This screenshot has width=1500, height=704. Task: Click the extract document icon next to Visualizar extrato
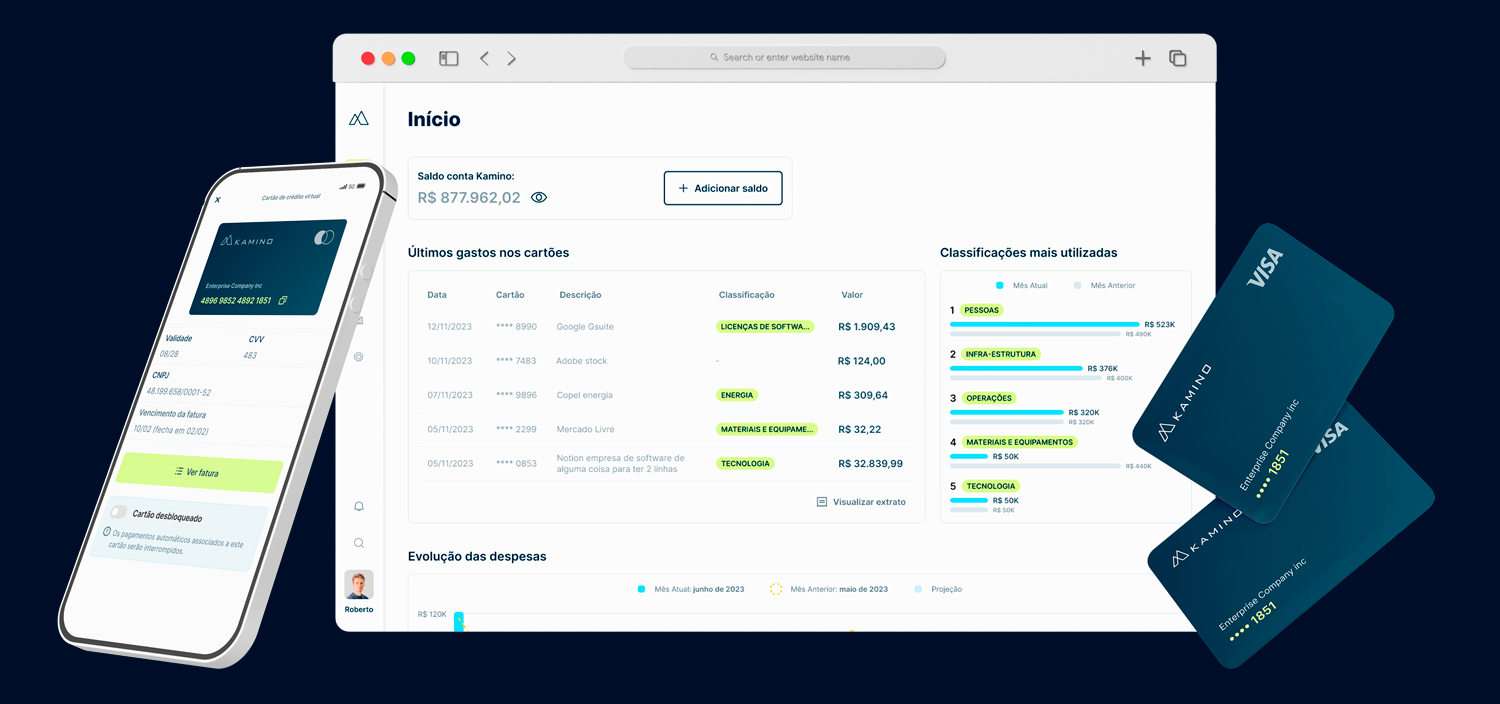(823, 502)
